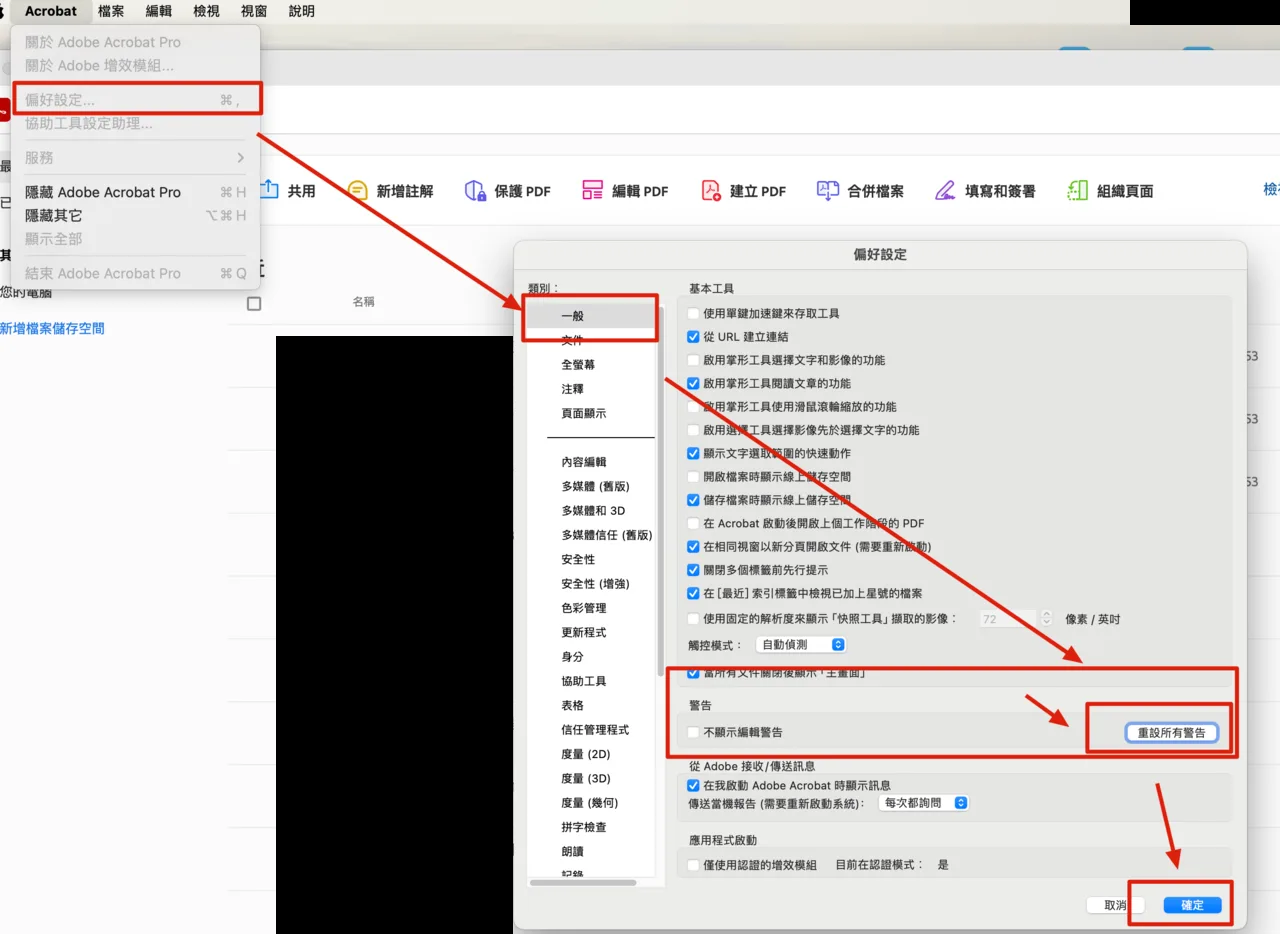The height and width of the screenshot is (934, 1280).
Task: Open the 檔案 menu
Action: pyautogui.click(x=111, y=11)
